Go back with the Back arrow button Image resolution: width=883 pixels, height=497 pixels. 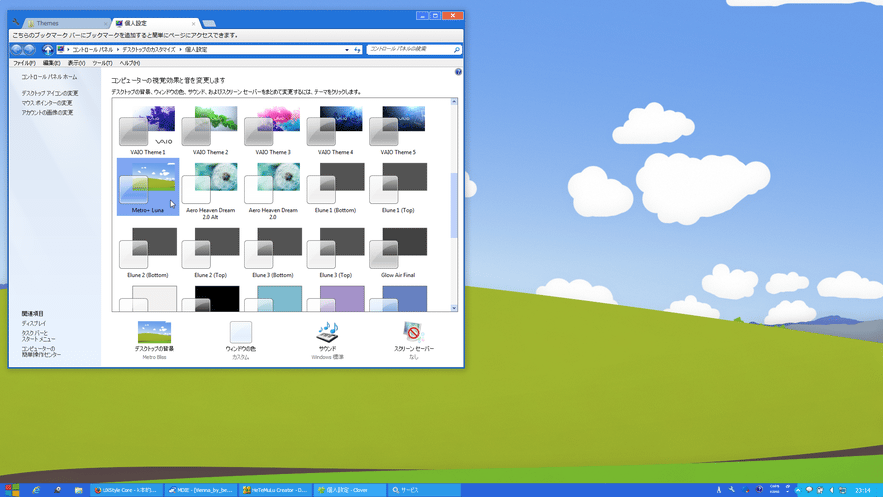click(17, 50)
